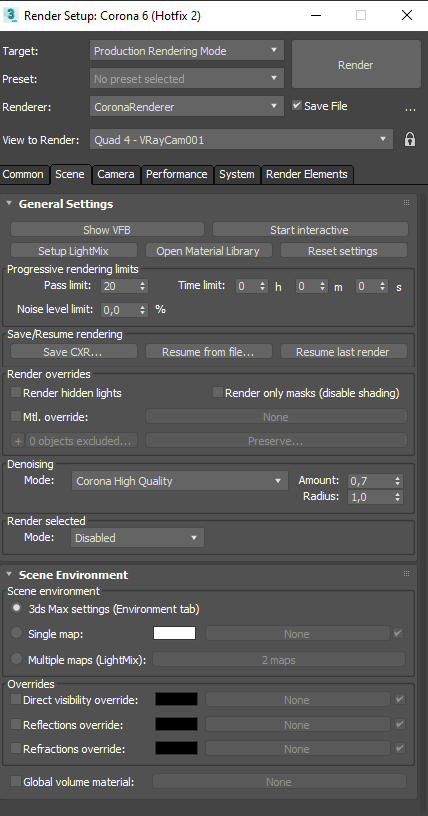Screen dimensions: 428x816
Task: Open Direct visibility override black swatch
Action: tap(177, 699)
